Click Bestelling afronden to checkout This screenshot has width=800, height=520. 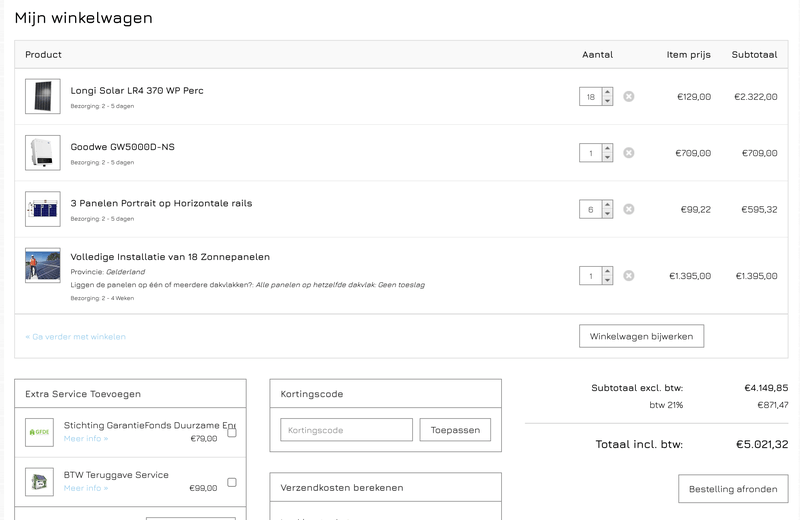coord(733,489)
